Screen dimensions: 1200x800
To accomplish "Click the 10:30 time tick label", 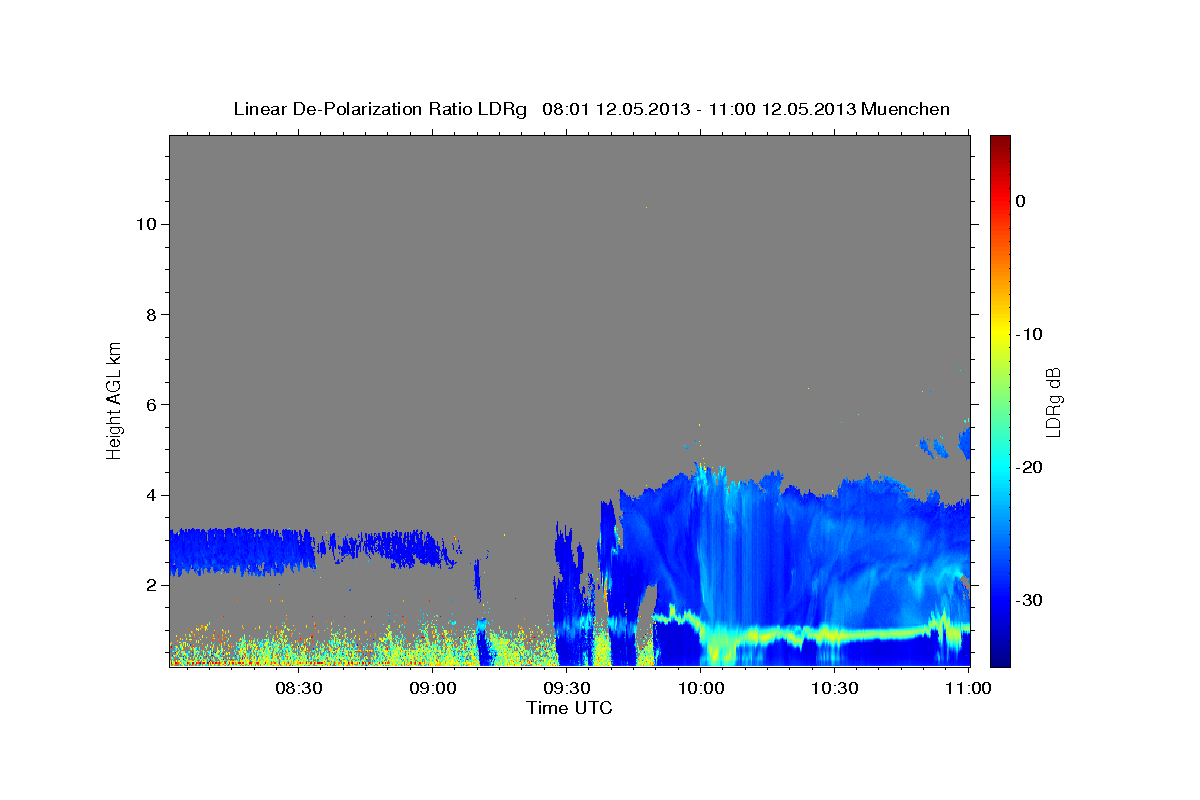I will coord(835,688).
